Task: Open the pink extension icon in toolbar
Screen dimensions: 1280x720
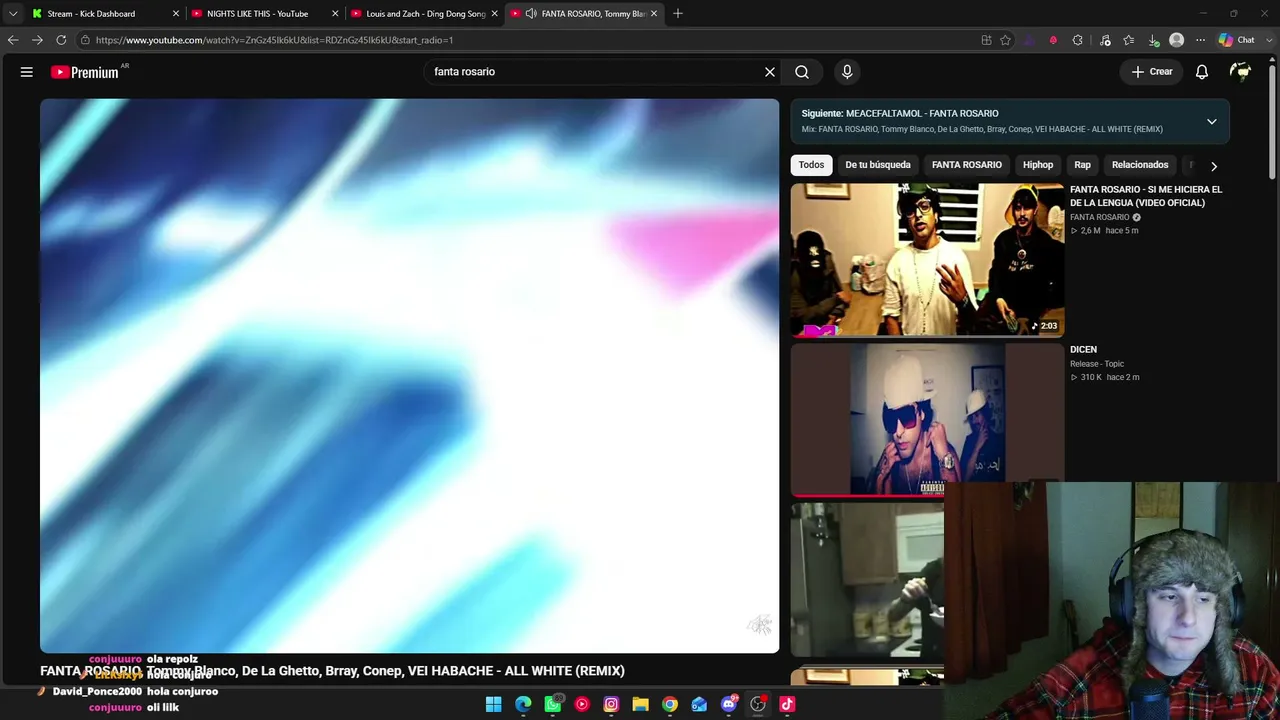Action: point(1053,40)
